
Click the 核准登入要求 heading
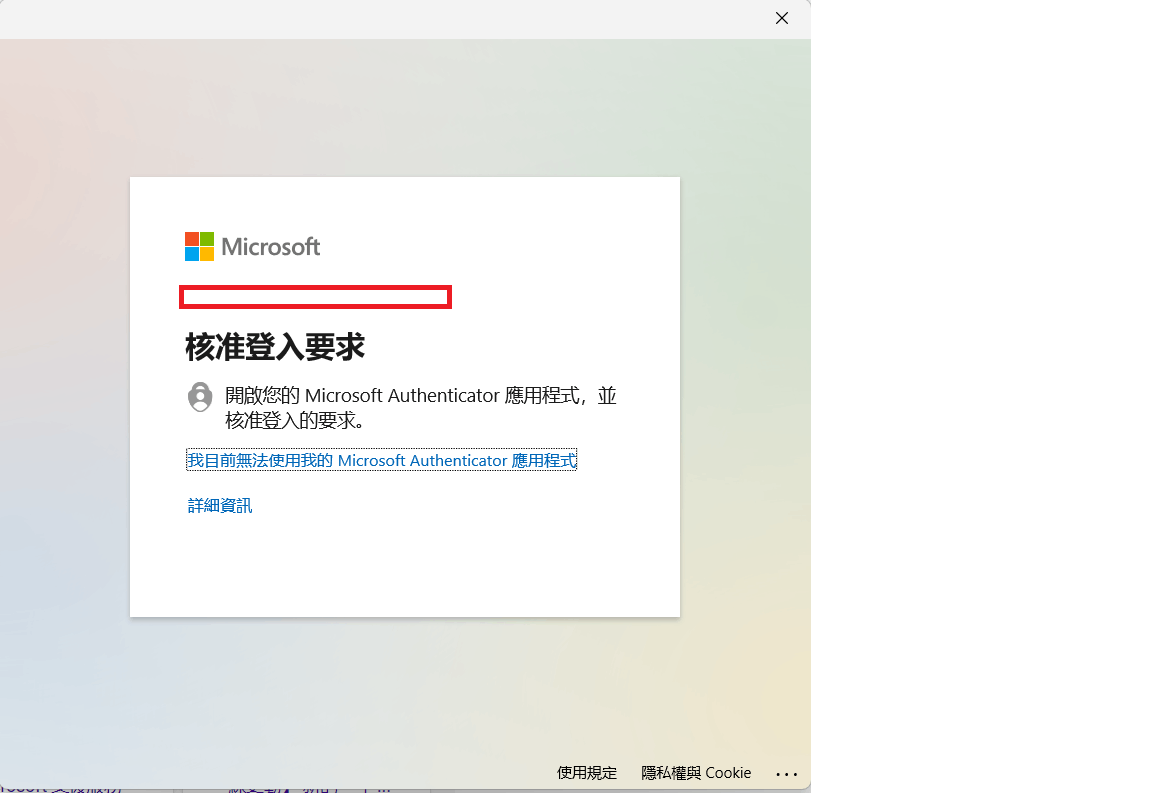click(275, 347)
